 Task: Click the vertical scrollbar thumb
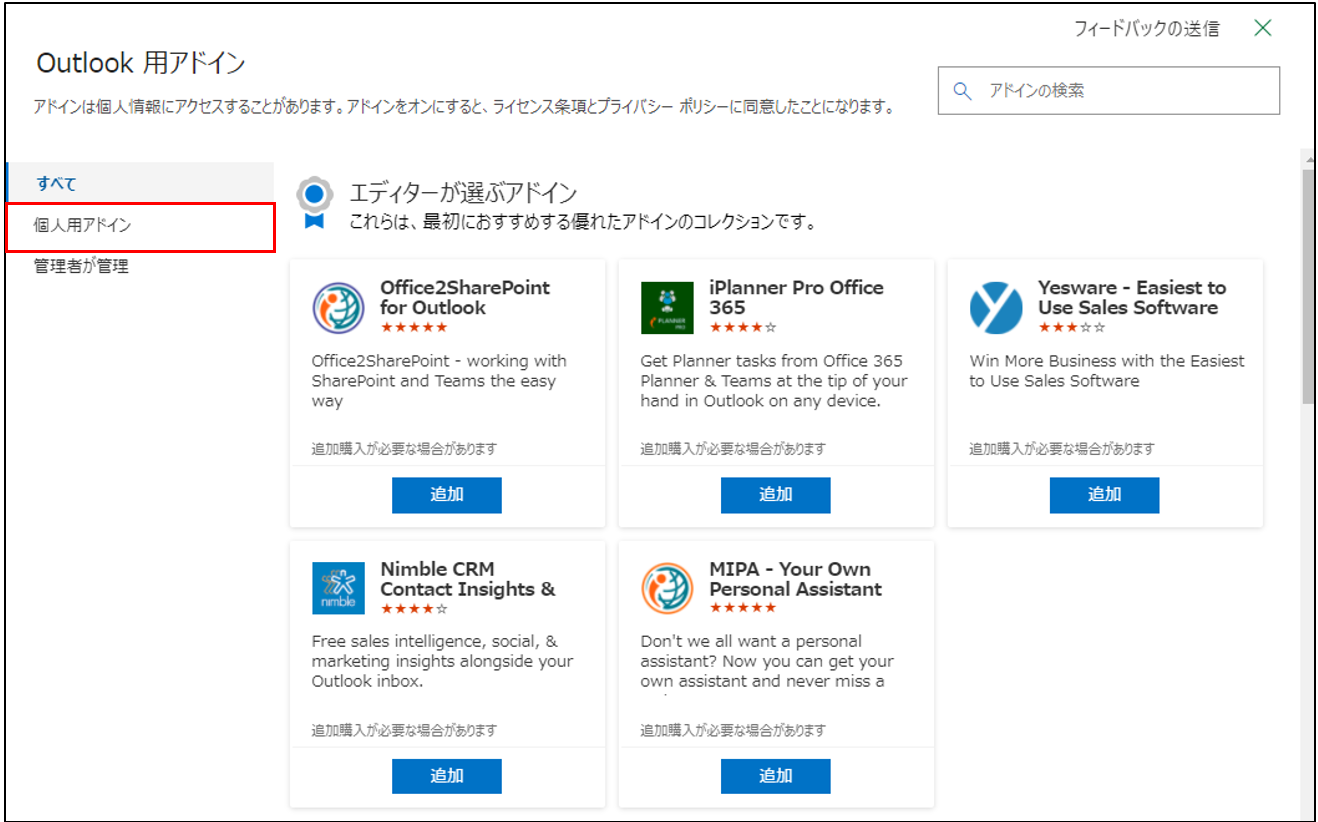point(1308,286)
